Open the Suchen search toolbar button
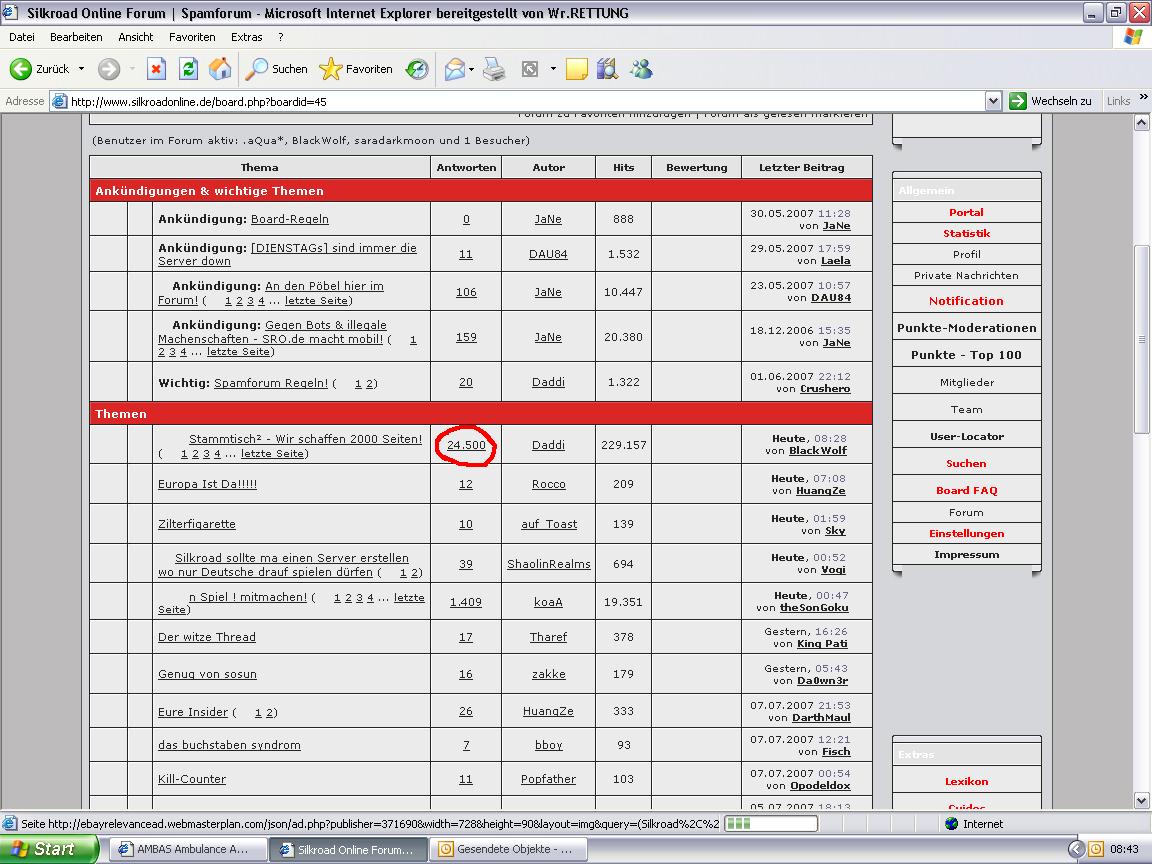The width and height of the screenshot is (1152, 864). coord(277,69)
